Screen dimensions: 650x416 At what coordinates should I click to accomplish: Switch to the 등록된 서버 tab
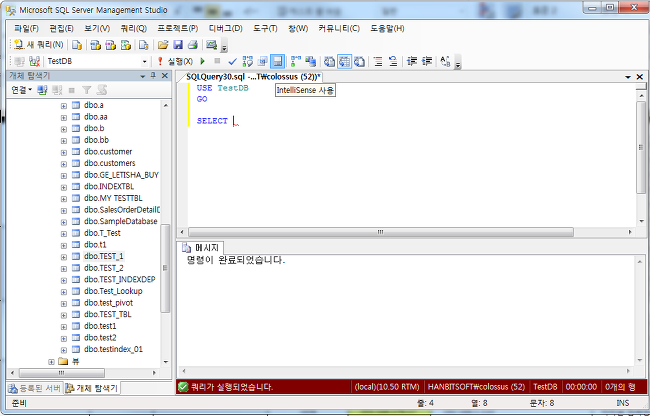coord(35,388)
